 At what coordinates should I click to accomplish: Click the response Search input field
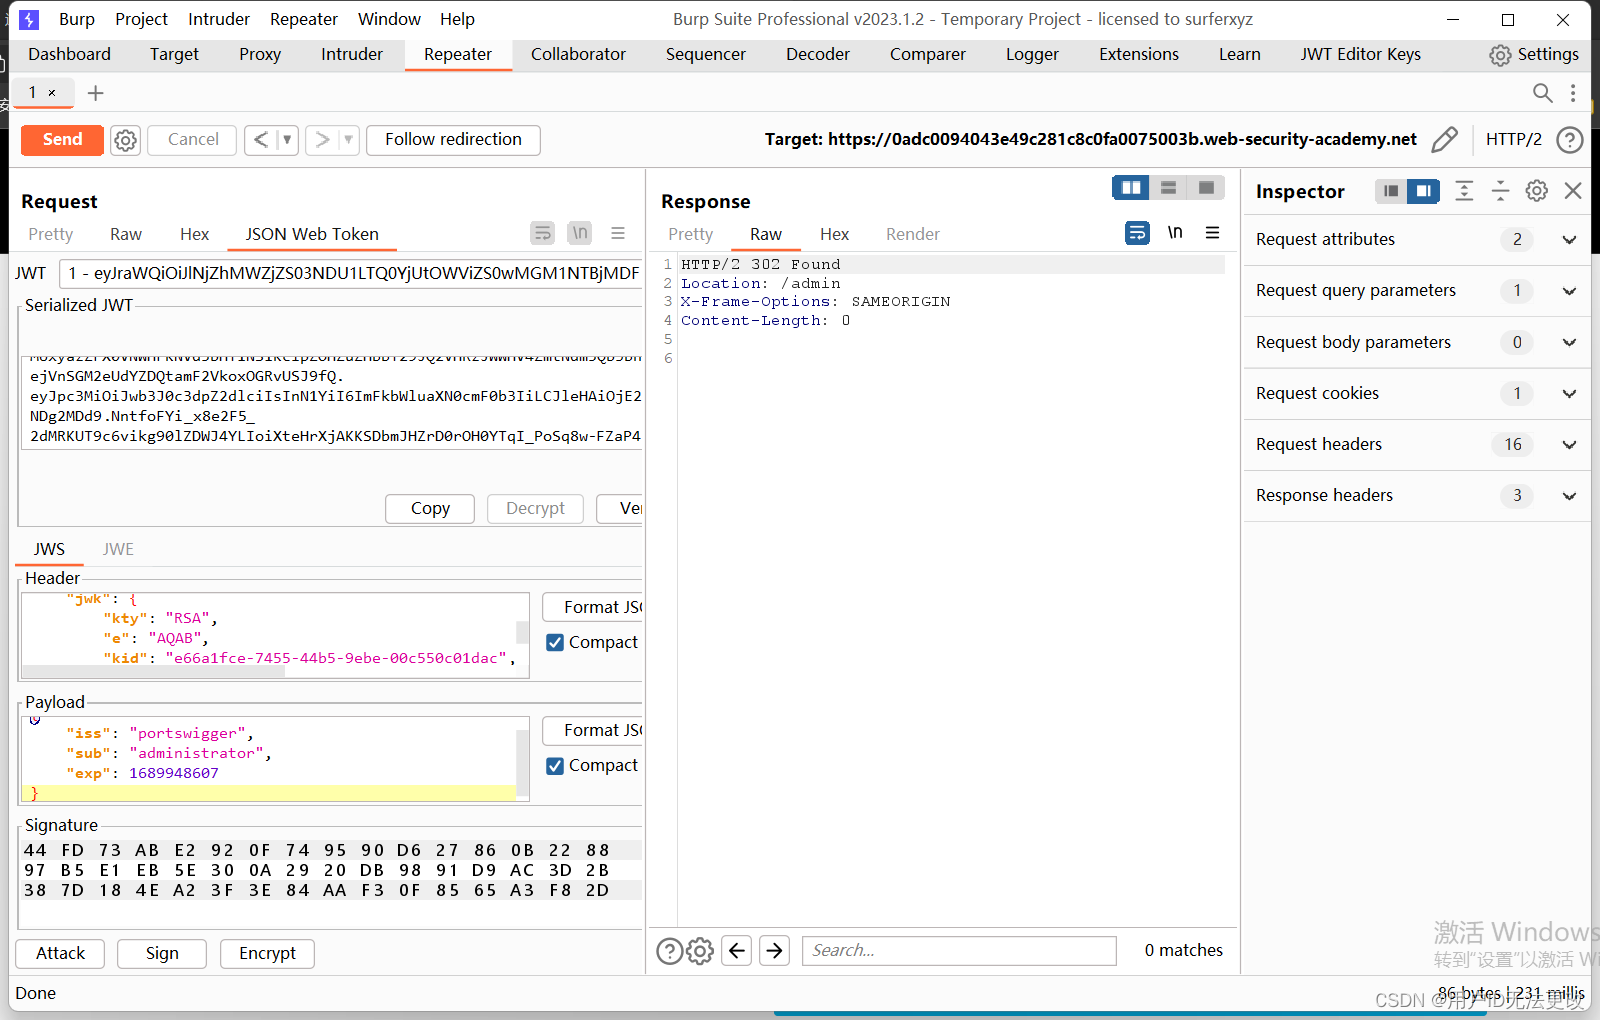pyautogui.click(x=959, y=950)
